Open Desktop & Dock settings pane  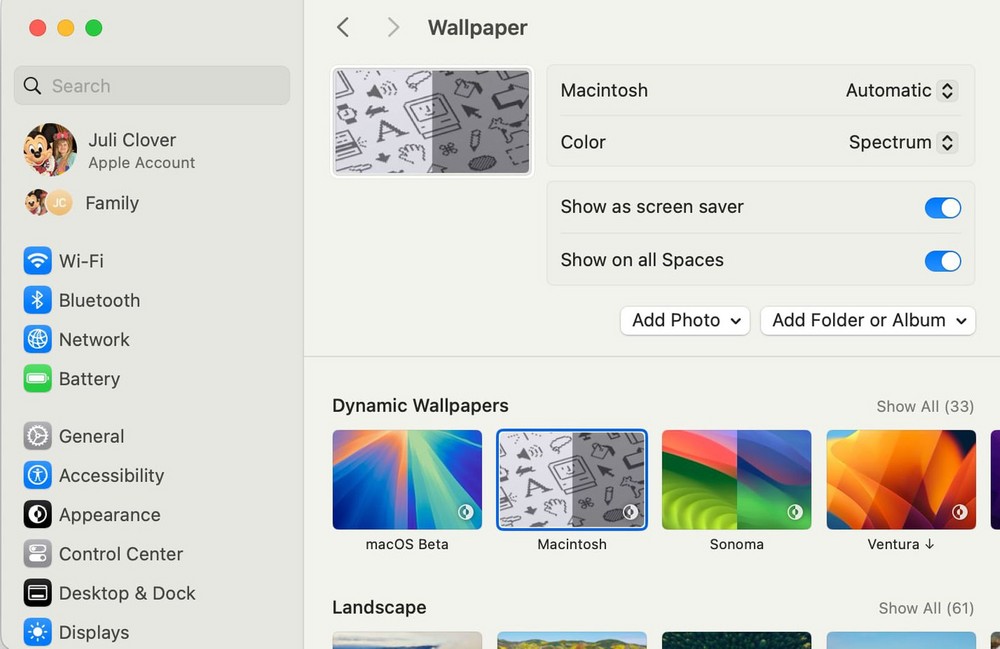(x=127, y=593)
